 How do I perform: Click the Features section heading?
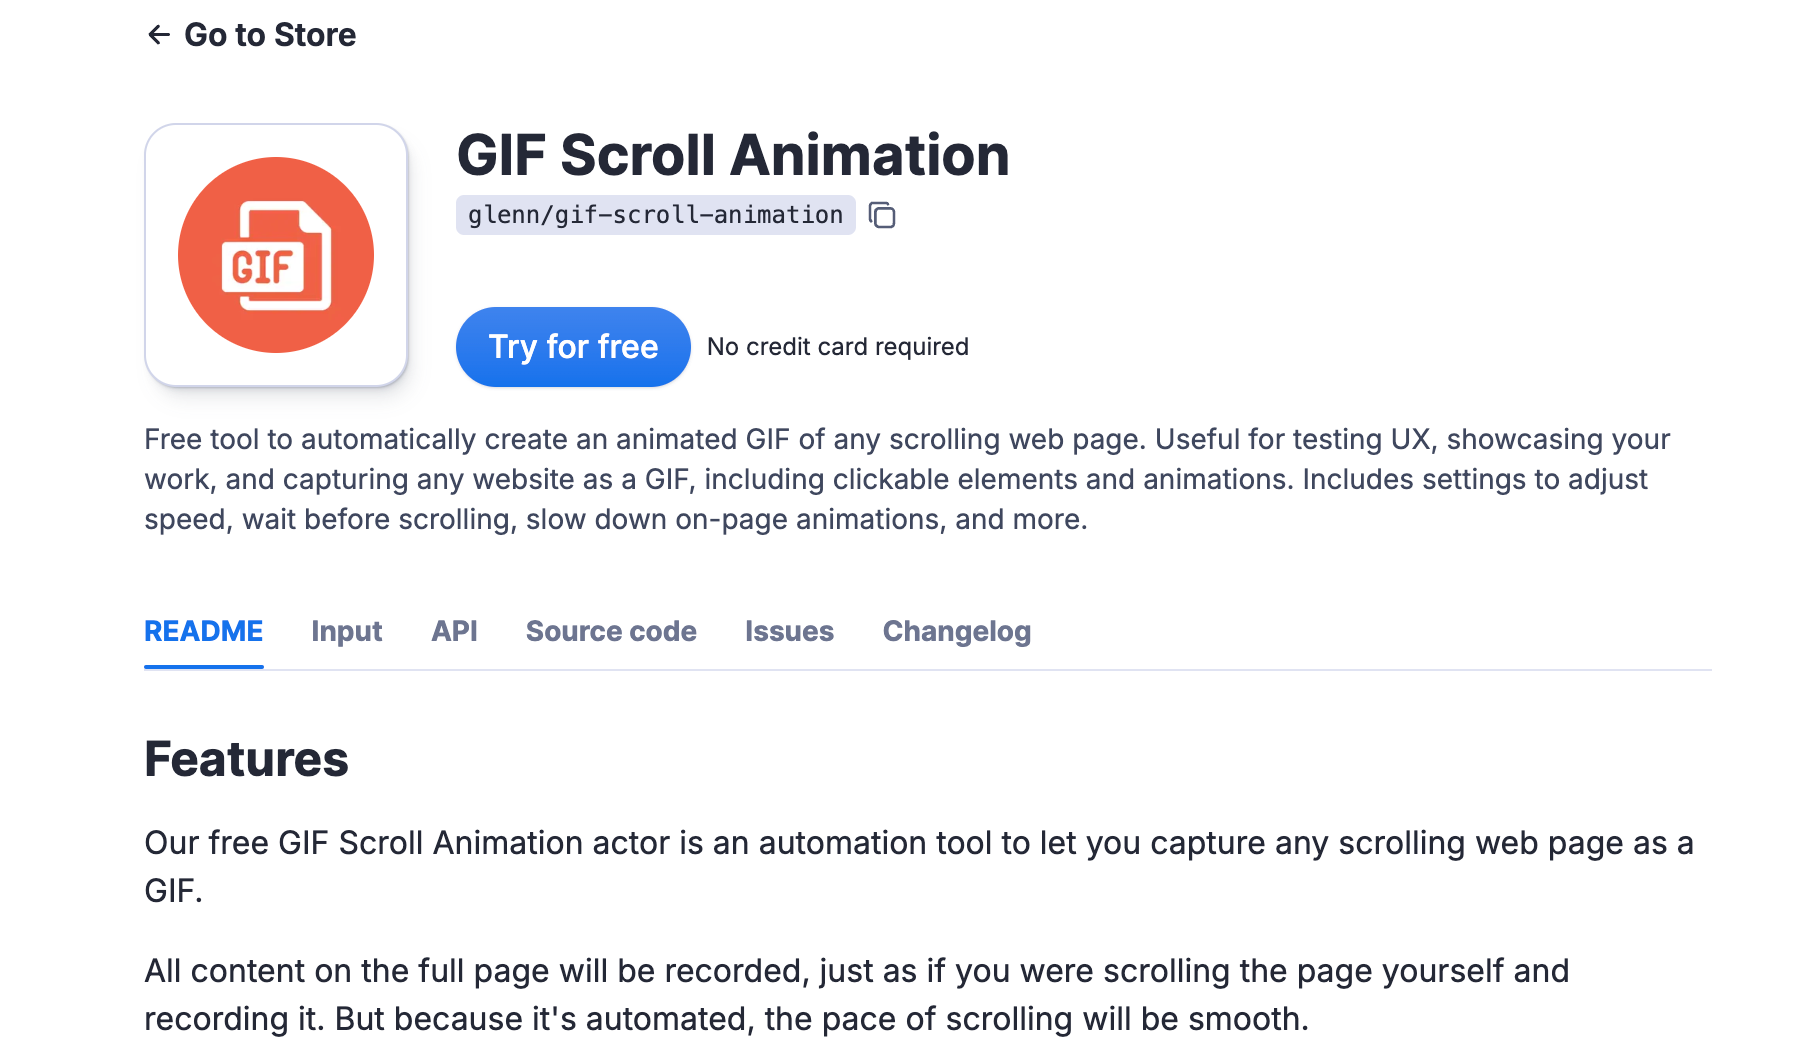pyautogui.click(x=247, y=759)
